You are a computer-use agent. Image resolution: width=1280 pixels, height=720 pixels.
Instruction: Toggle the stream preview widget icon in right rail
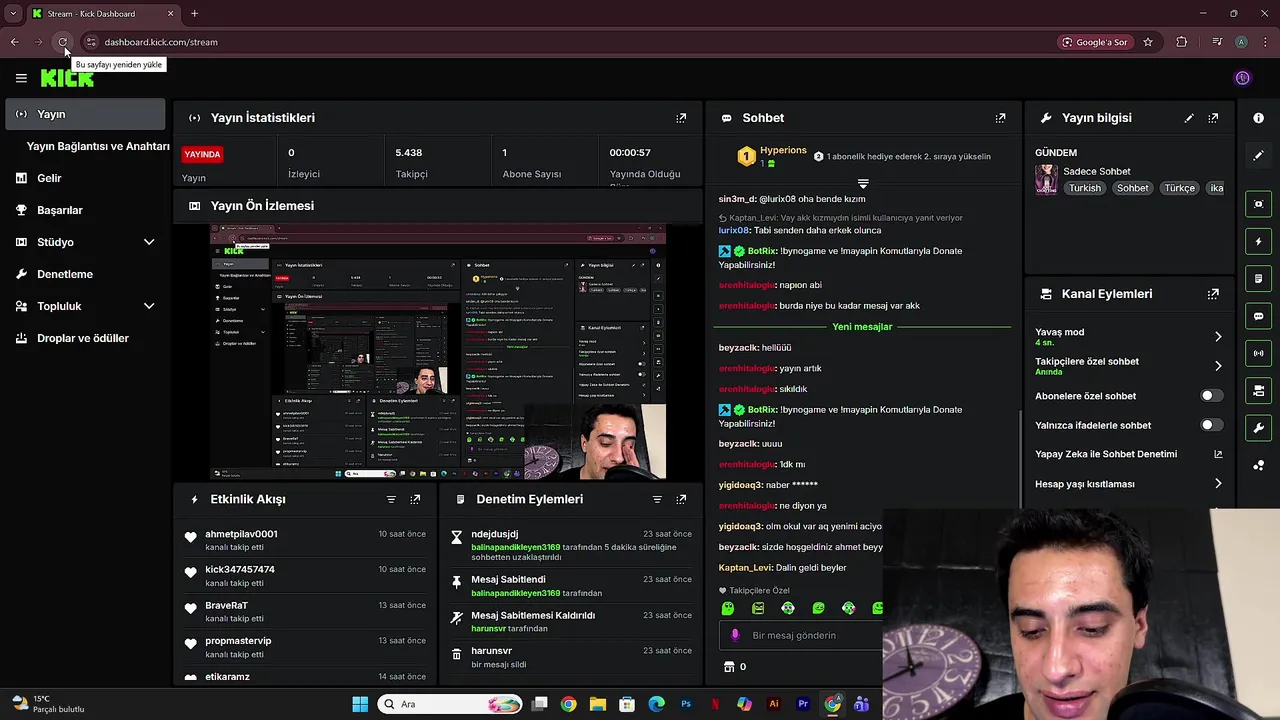click(1258, 204)
